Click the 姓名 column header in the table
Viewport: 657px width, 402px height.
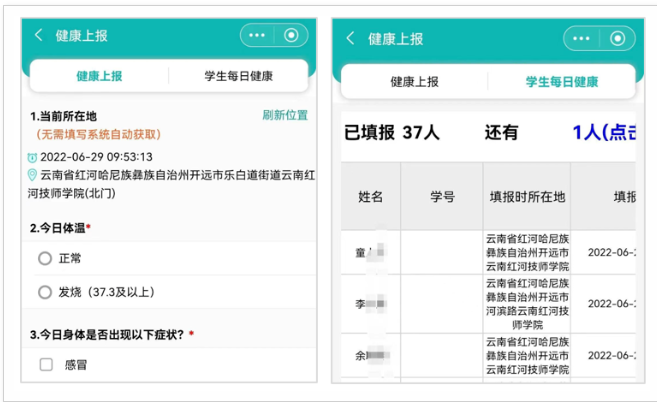370,196
